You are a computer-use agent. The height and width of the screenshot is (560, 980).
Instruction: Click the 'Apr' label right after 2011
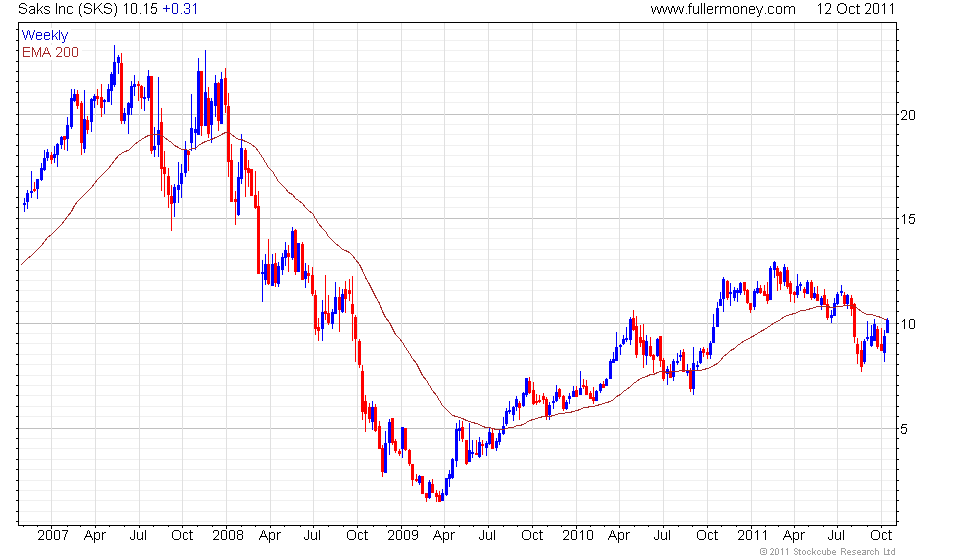[794, 536]
